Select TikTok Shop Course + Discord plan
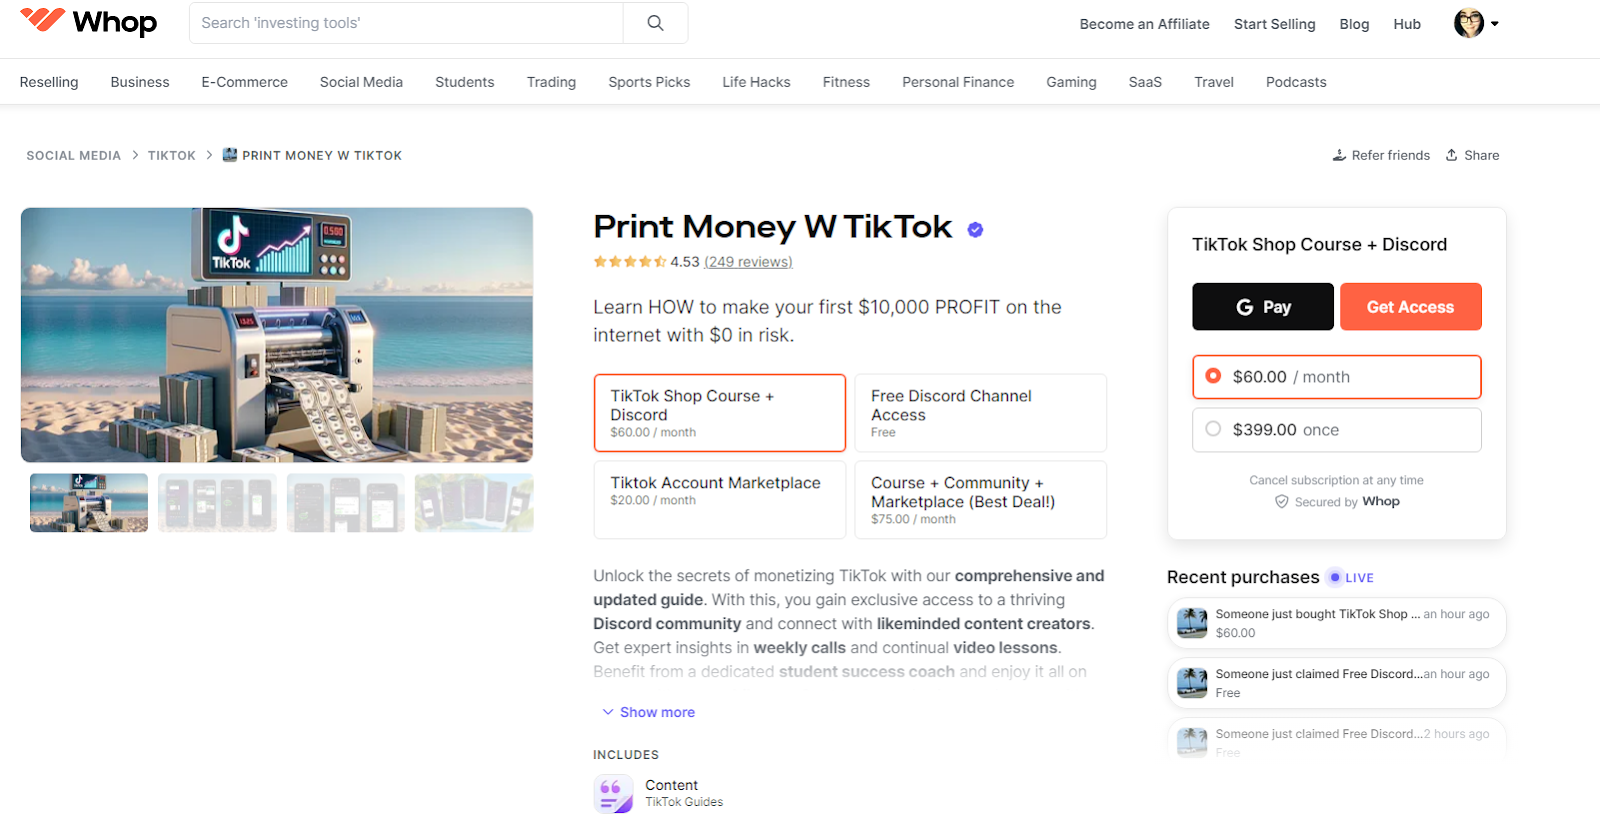The image size is (1600, 817). 720,413
